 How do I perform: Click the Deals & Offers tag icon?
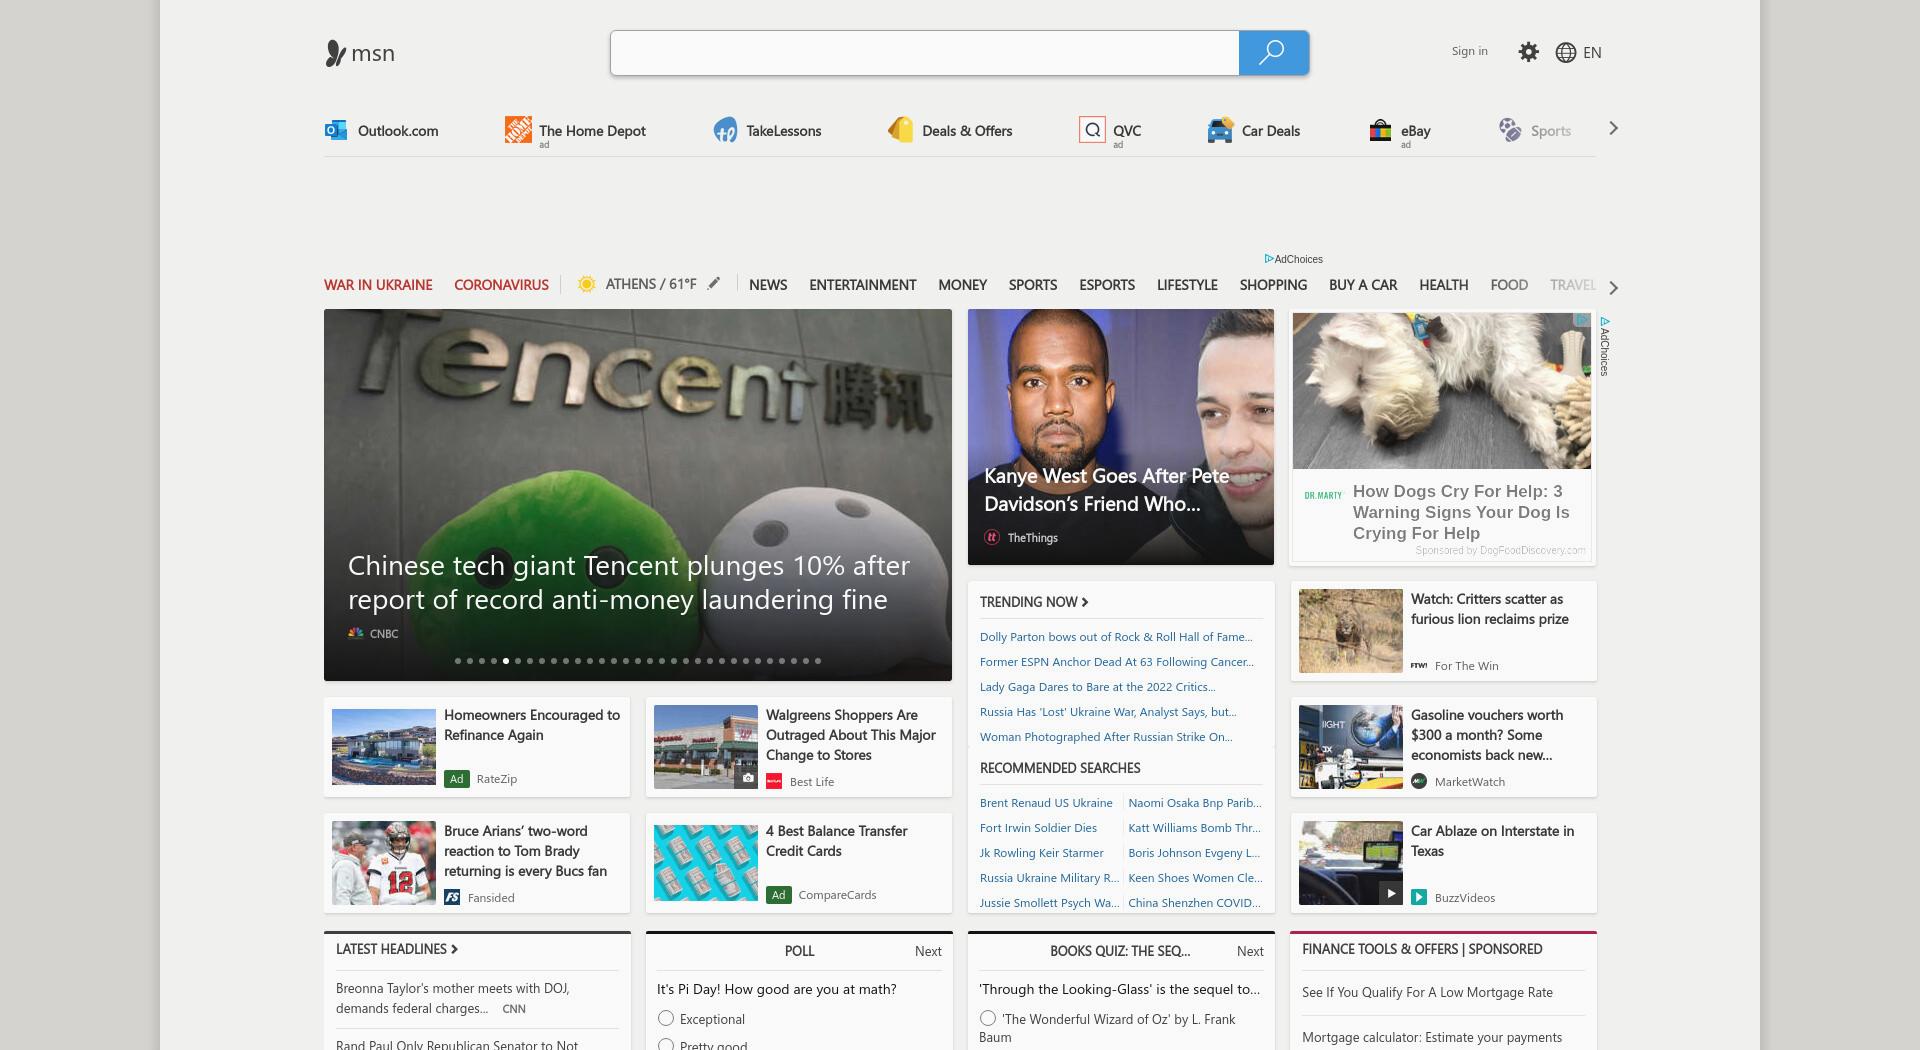click(900, 130)
